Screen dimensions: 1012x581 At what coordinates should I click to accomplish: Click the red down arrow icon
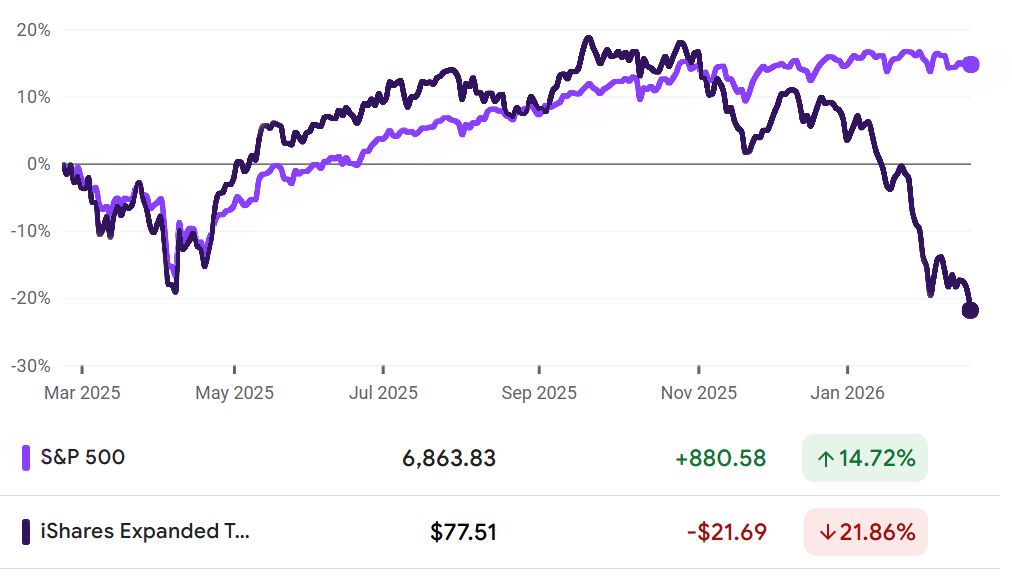[x=827, y=533]
